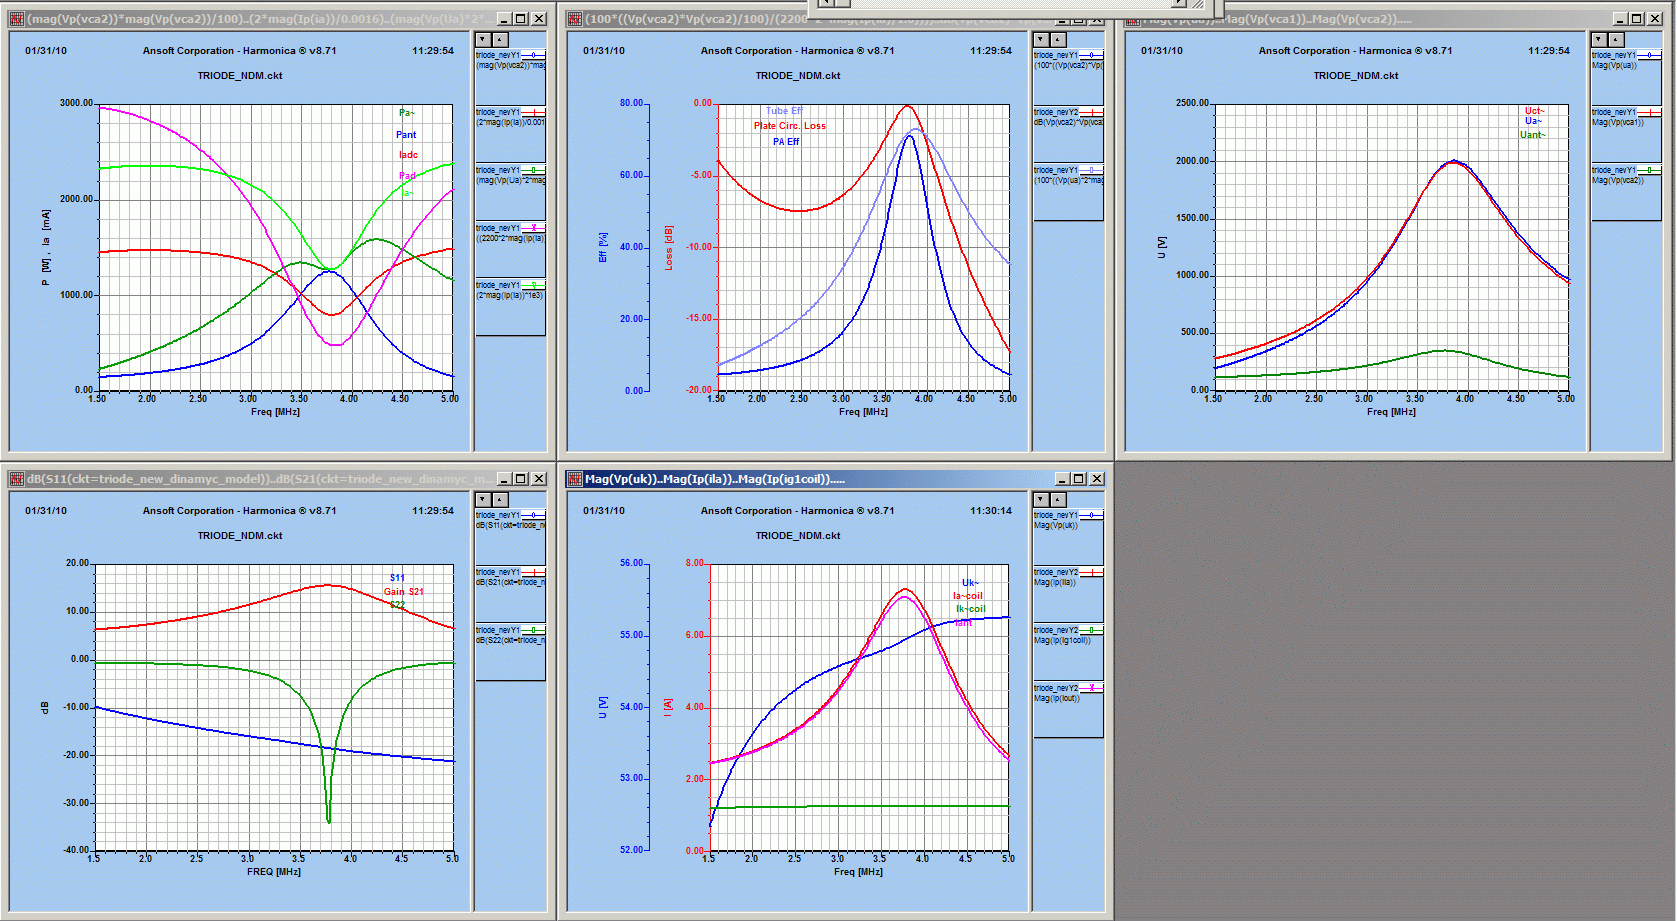Click the 'S11' curve label

pyautogui.click(x=397, y=578)
